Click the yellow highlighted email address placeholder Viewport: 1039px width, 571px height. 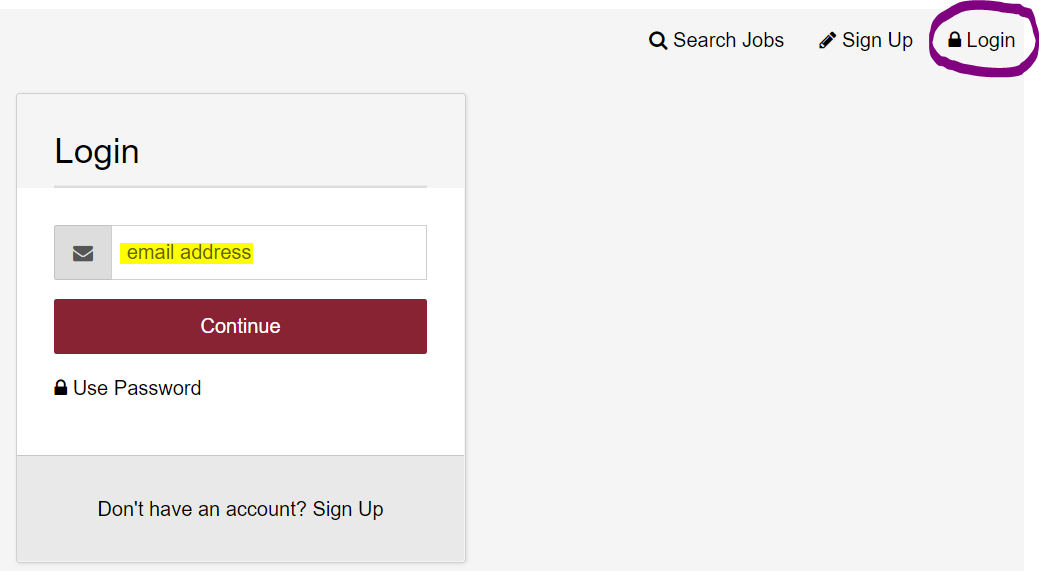(x=186, y=252)
